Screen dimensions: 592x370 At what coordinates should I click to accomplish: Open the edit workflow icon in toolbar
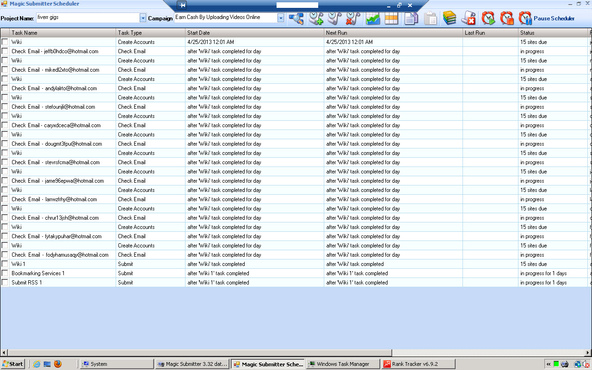296,18
